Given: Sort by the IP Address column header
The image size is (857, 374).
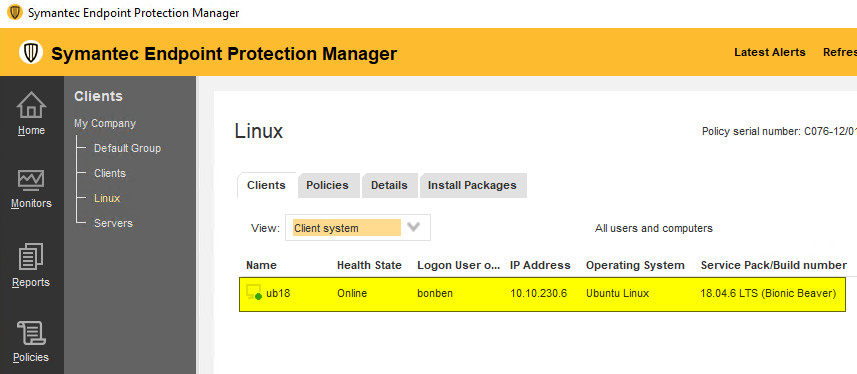Looking at the screenshot, I should 540,265.
